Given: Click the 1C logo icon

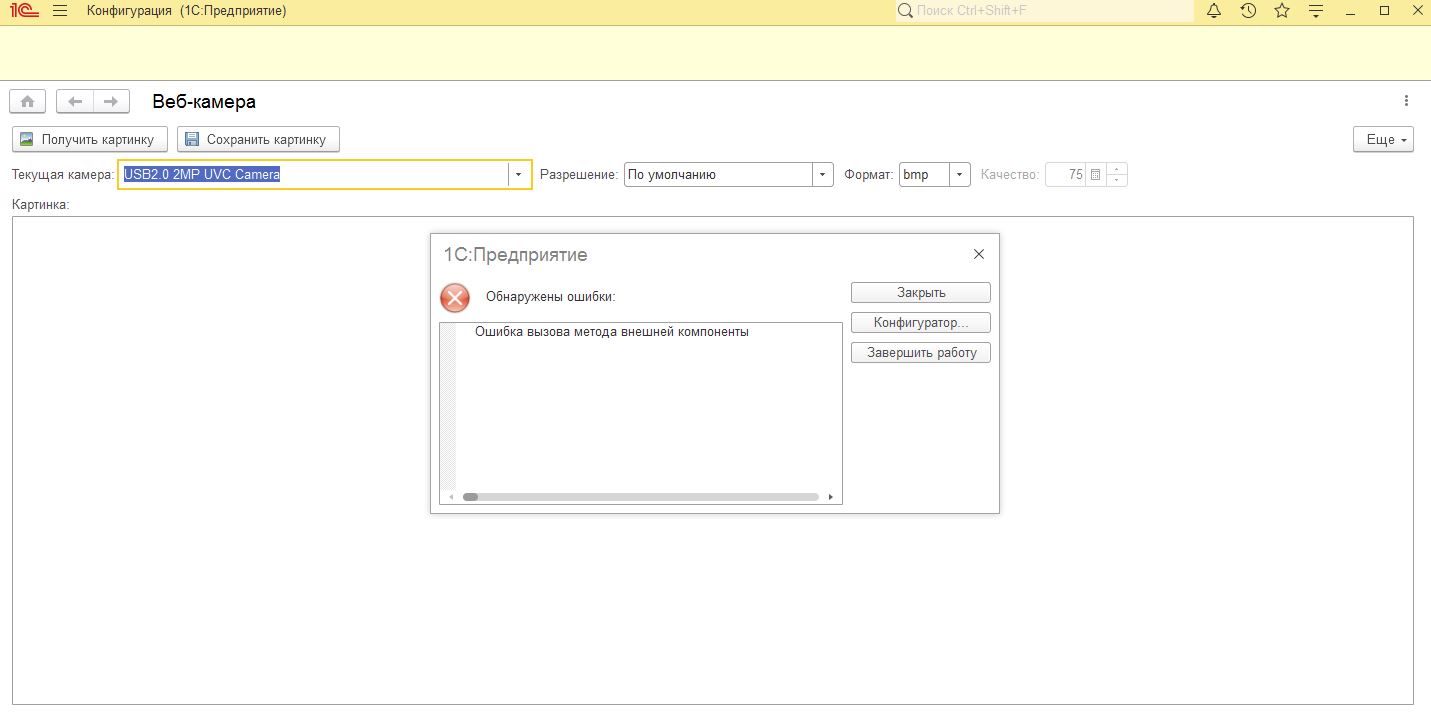Looking at the screenshot, I should point(24,11).
